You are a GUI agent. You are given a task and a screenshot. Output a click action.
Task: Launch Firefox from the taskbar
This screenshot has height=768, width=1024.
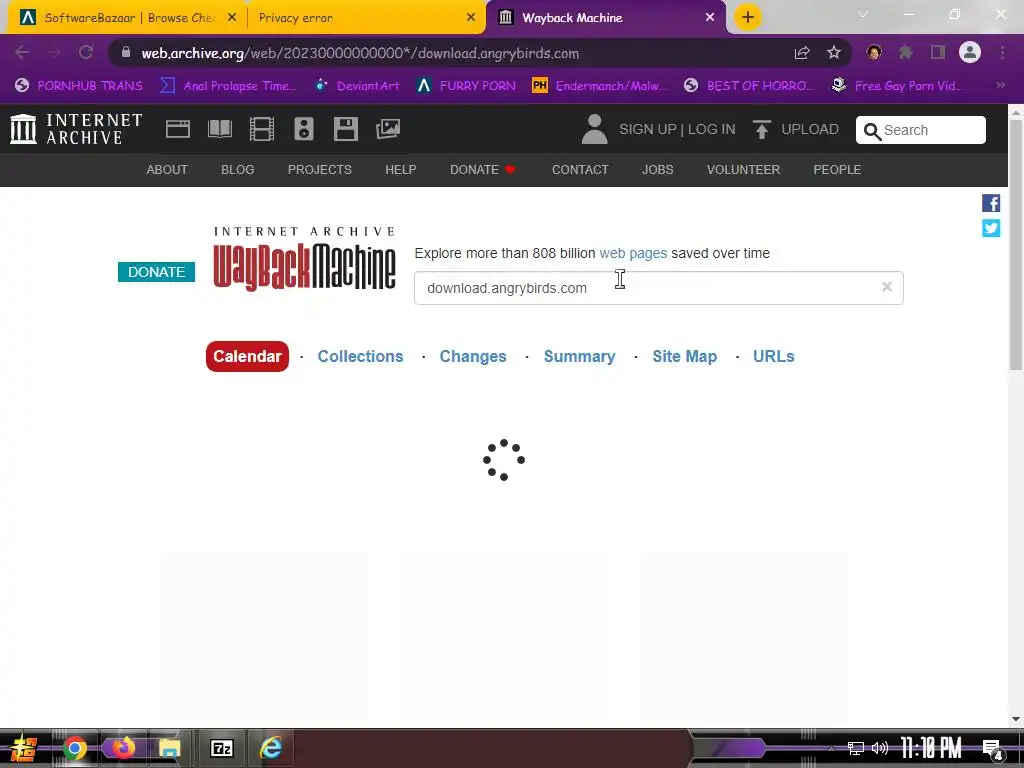point(122,748)
